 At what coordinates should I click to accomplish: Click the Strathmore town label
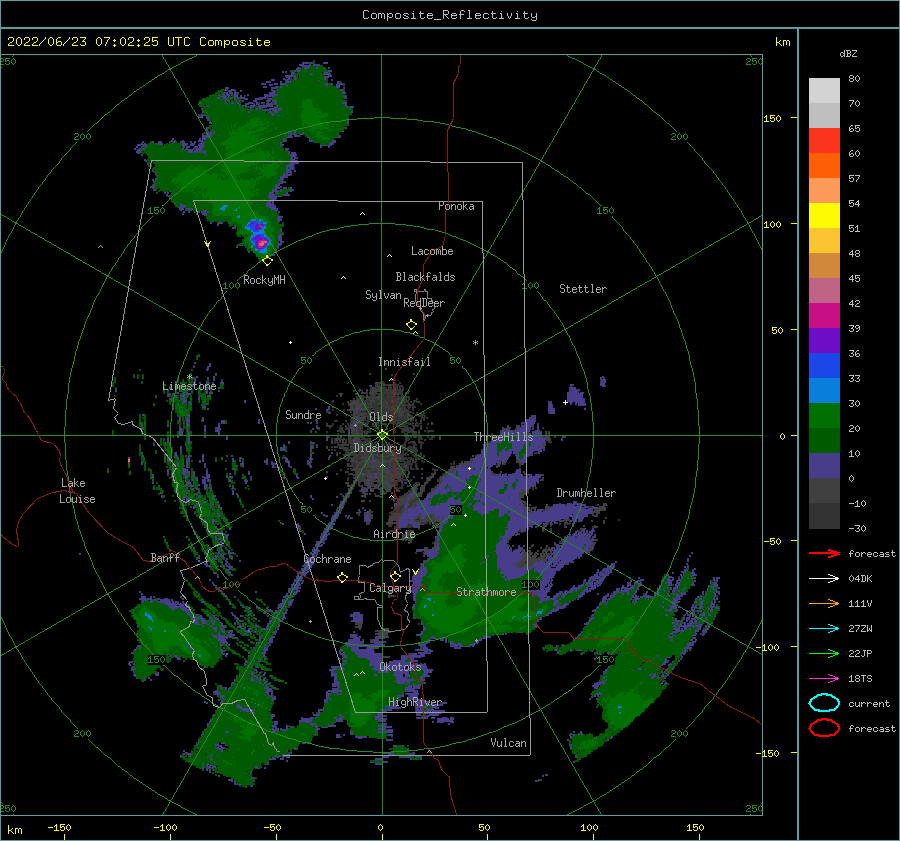(x=486, y=592)
